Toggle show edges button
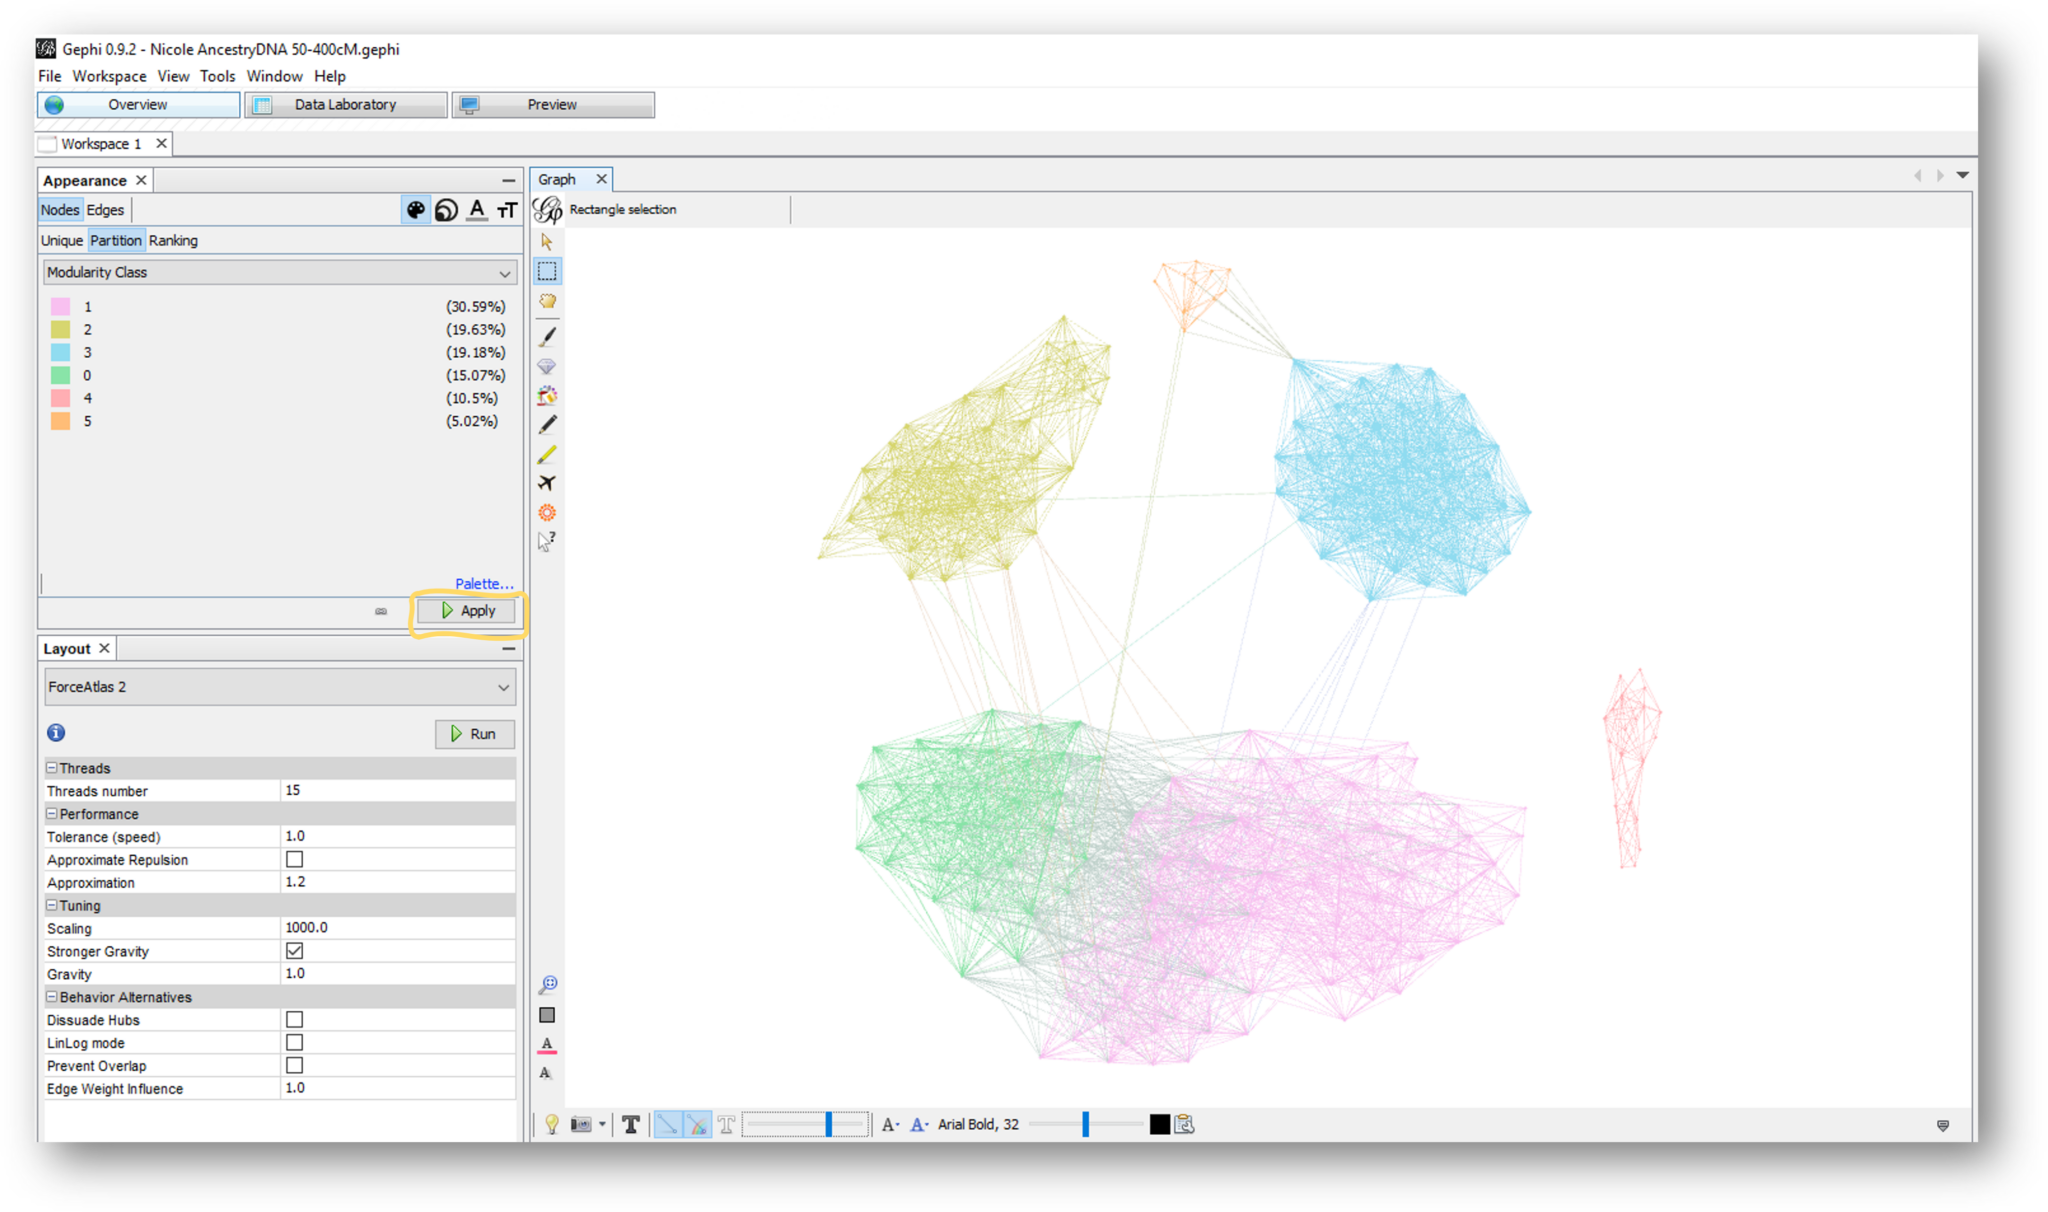Screen dimensions: 2048x1212 (x=667, y=1125)
